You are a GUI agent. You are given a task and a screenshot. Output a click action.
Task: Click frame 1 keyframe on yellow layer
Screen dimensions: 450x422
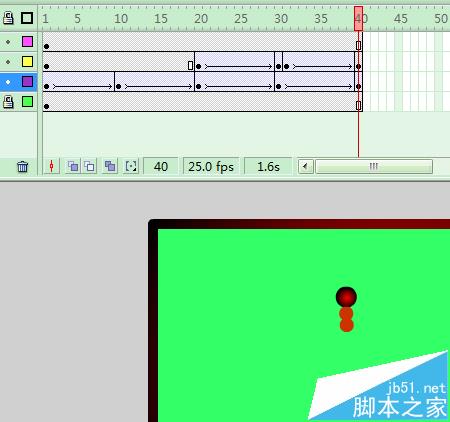47,66
